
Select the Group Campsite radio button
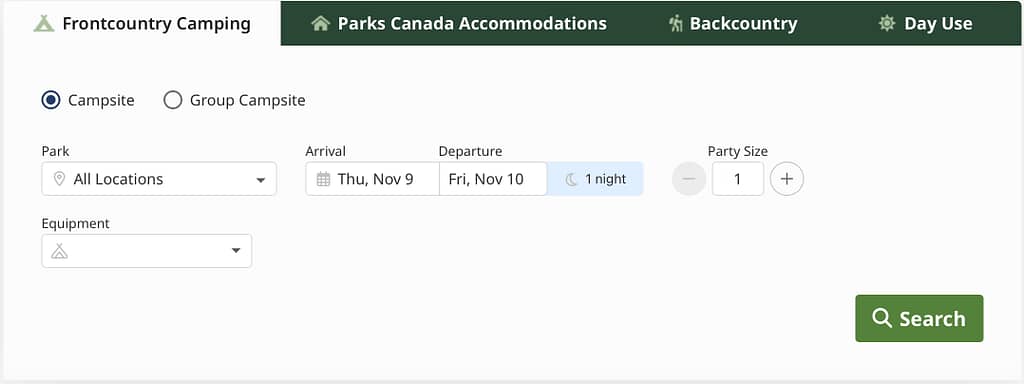pos(172,100)
